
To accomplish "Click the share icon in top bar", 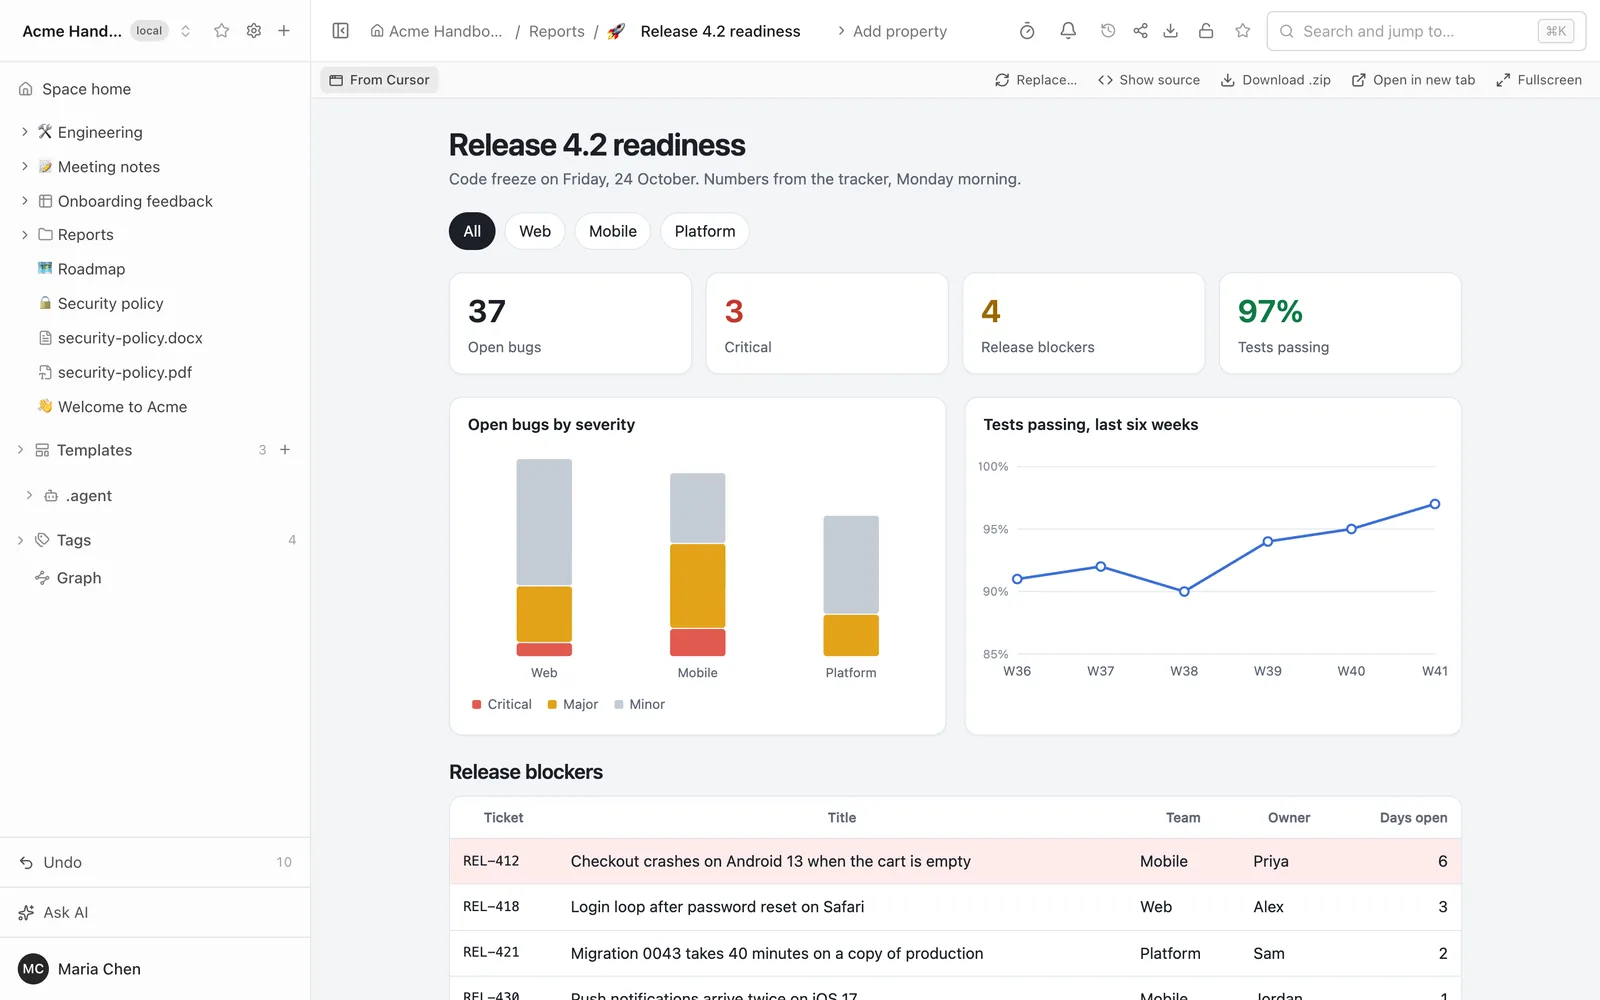I will (x=1140, y=31).
